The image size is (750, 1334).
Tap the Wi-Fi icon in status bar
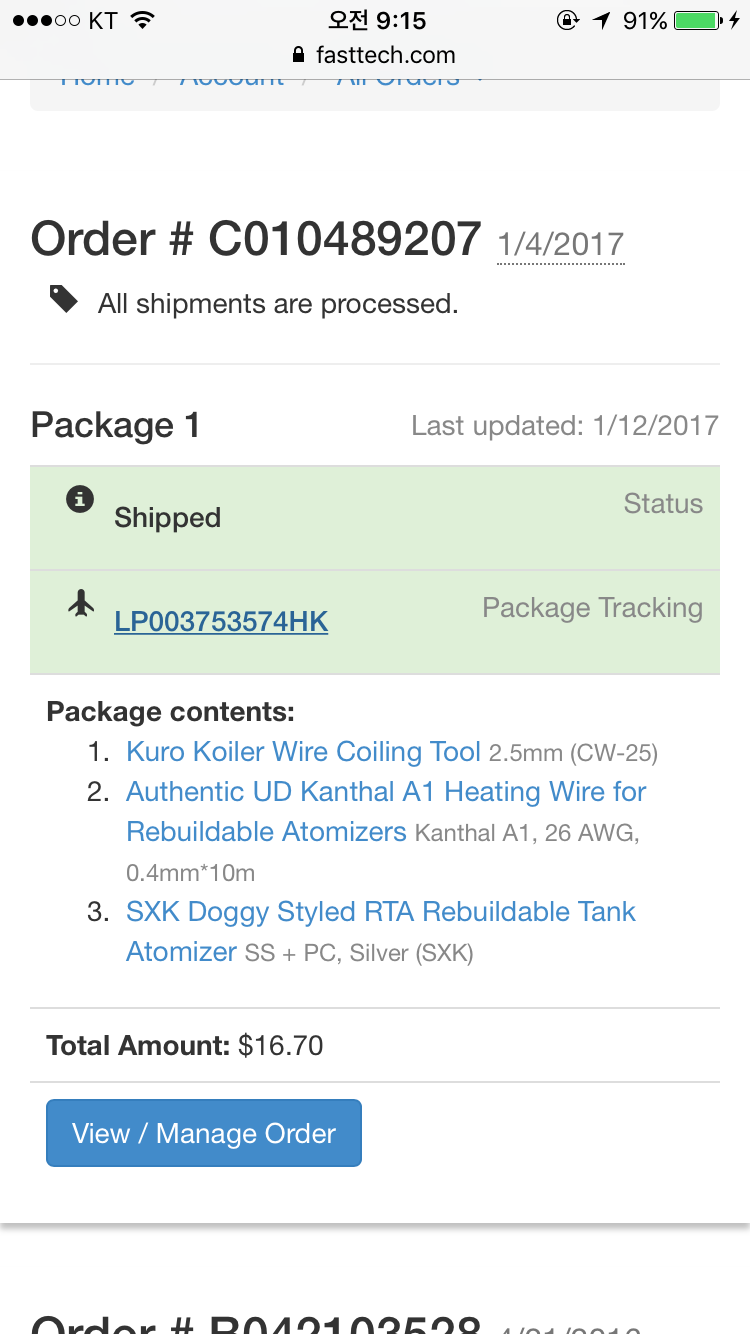pos(143,20)
